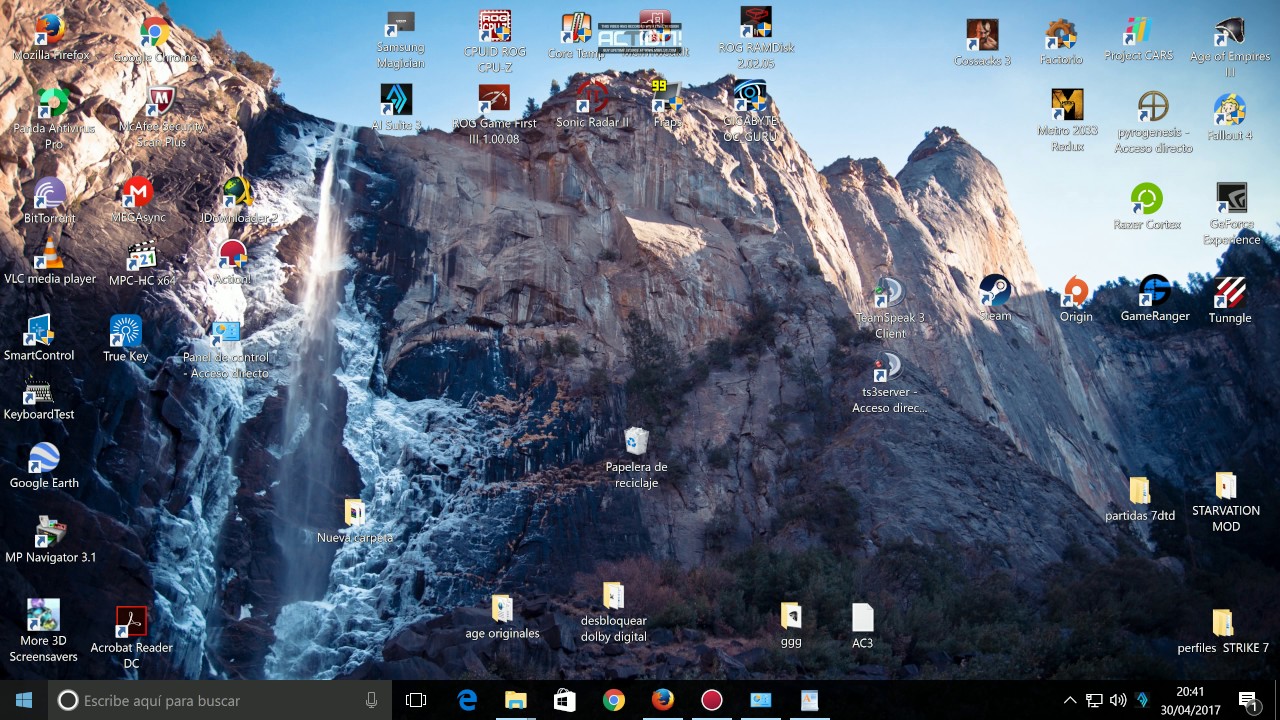
Task: Open McAfee Security Scan Plus
Action: (161, 118)
